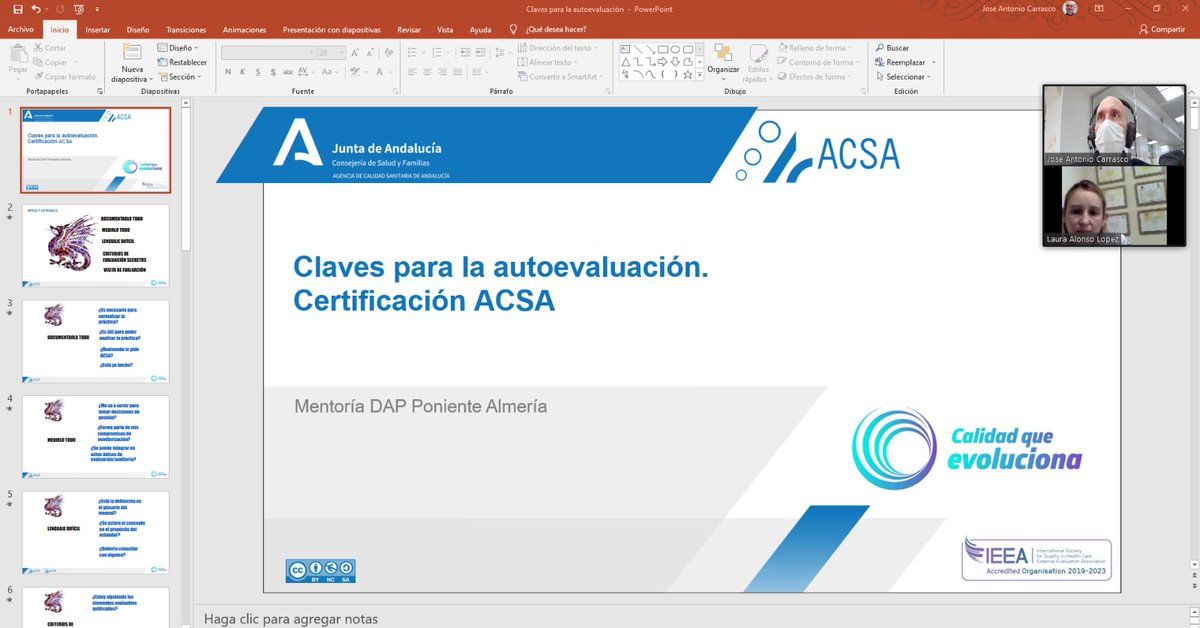Justify paragraph text
Image resolution: width=1200 pixels, height=628 pixels.
(457, 72)
